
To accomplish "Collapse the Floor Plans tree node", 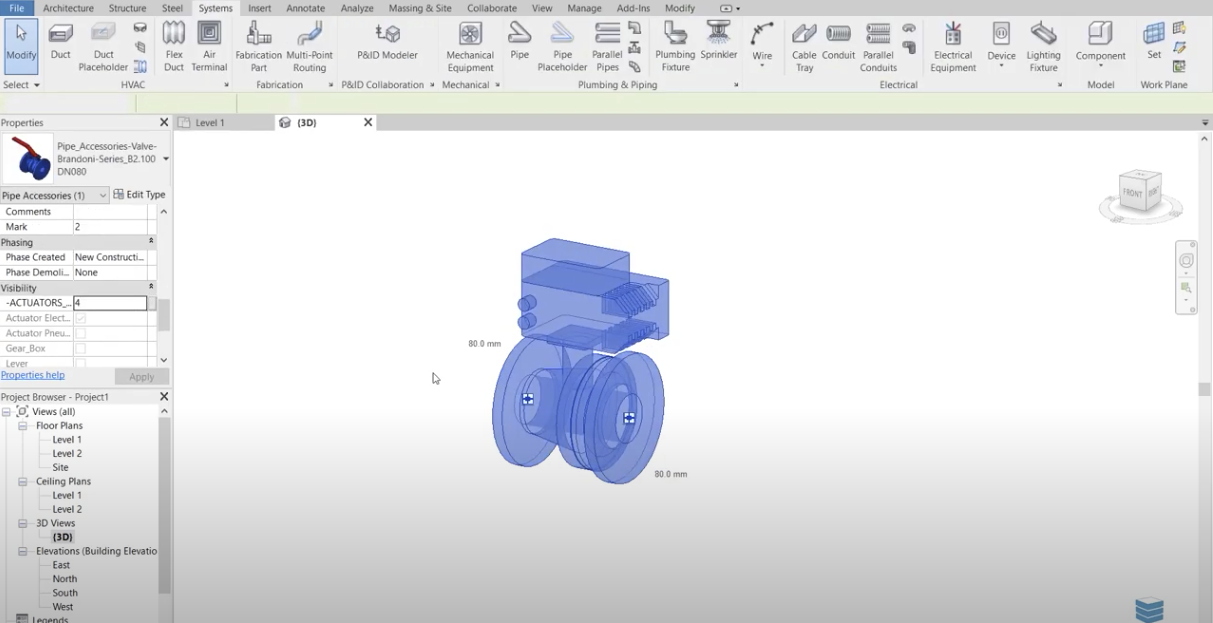I will point(22,426).
